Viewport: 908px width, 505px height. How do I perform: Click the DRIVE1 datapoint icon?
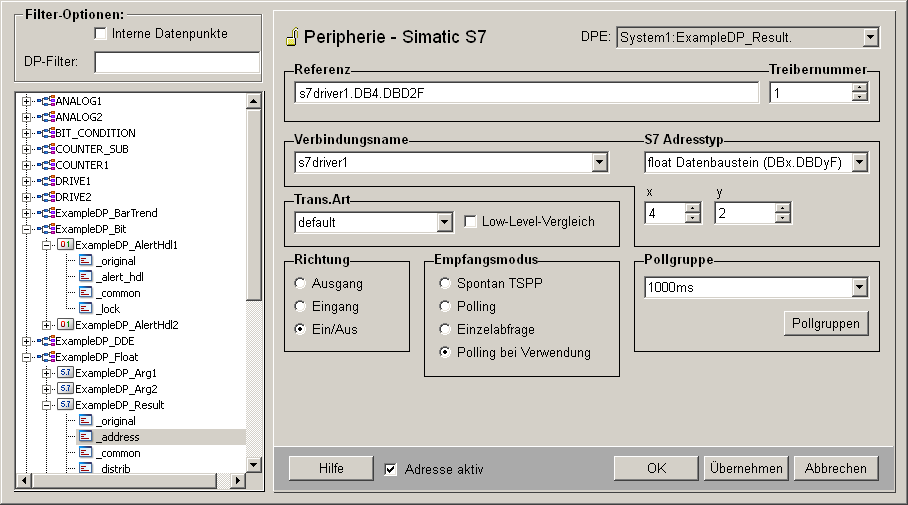[47, 181]
